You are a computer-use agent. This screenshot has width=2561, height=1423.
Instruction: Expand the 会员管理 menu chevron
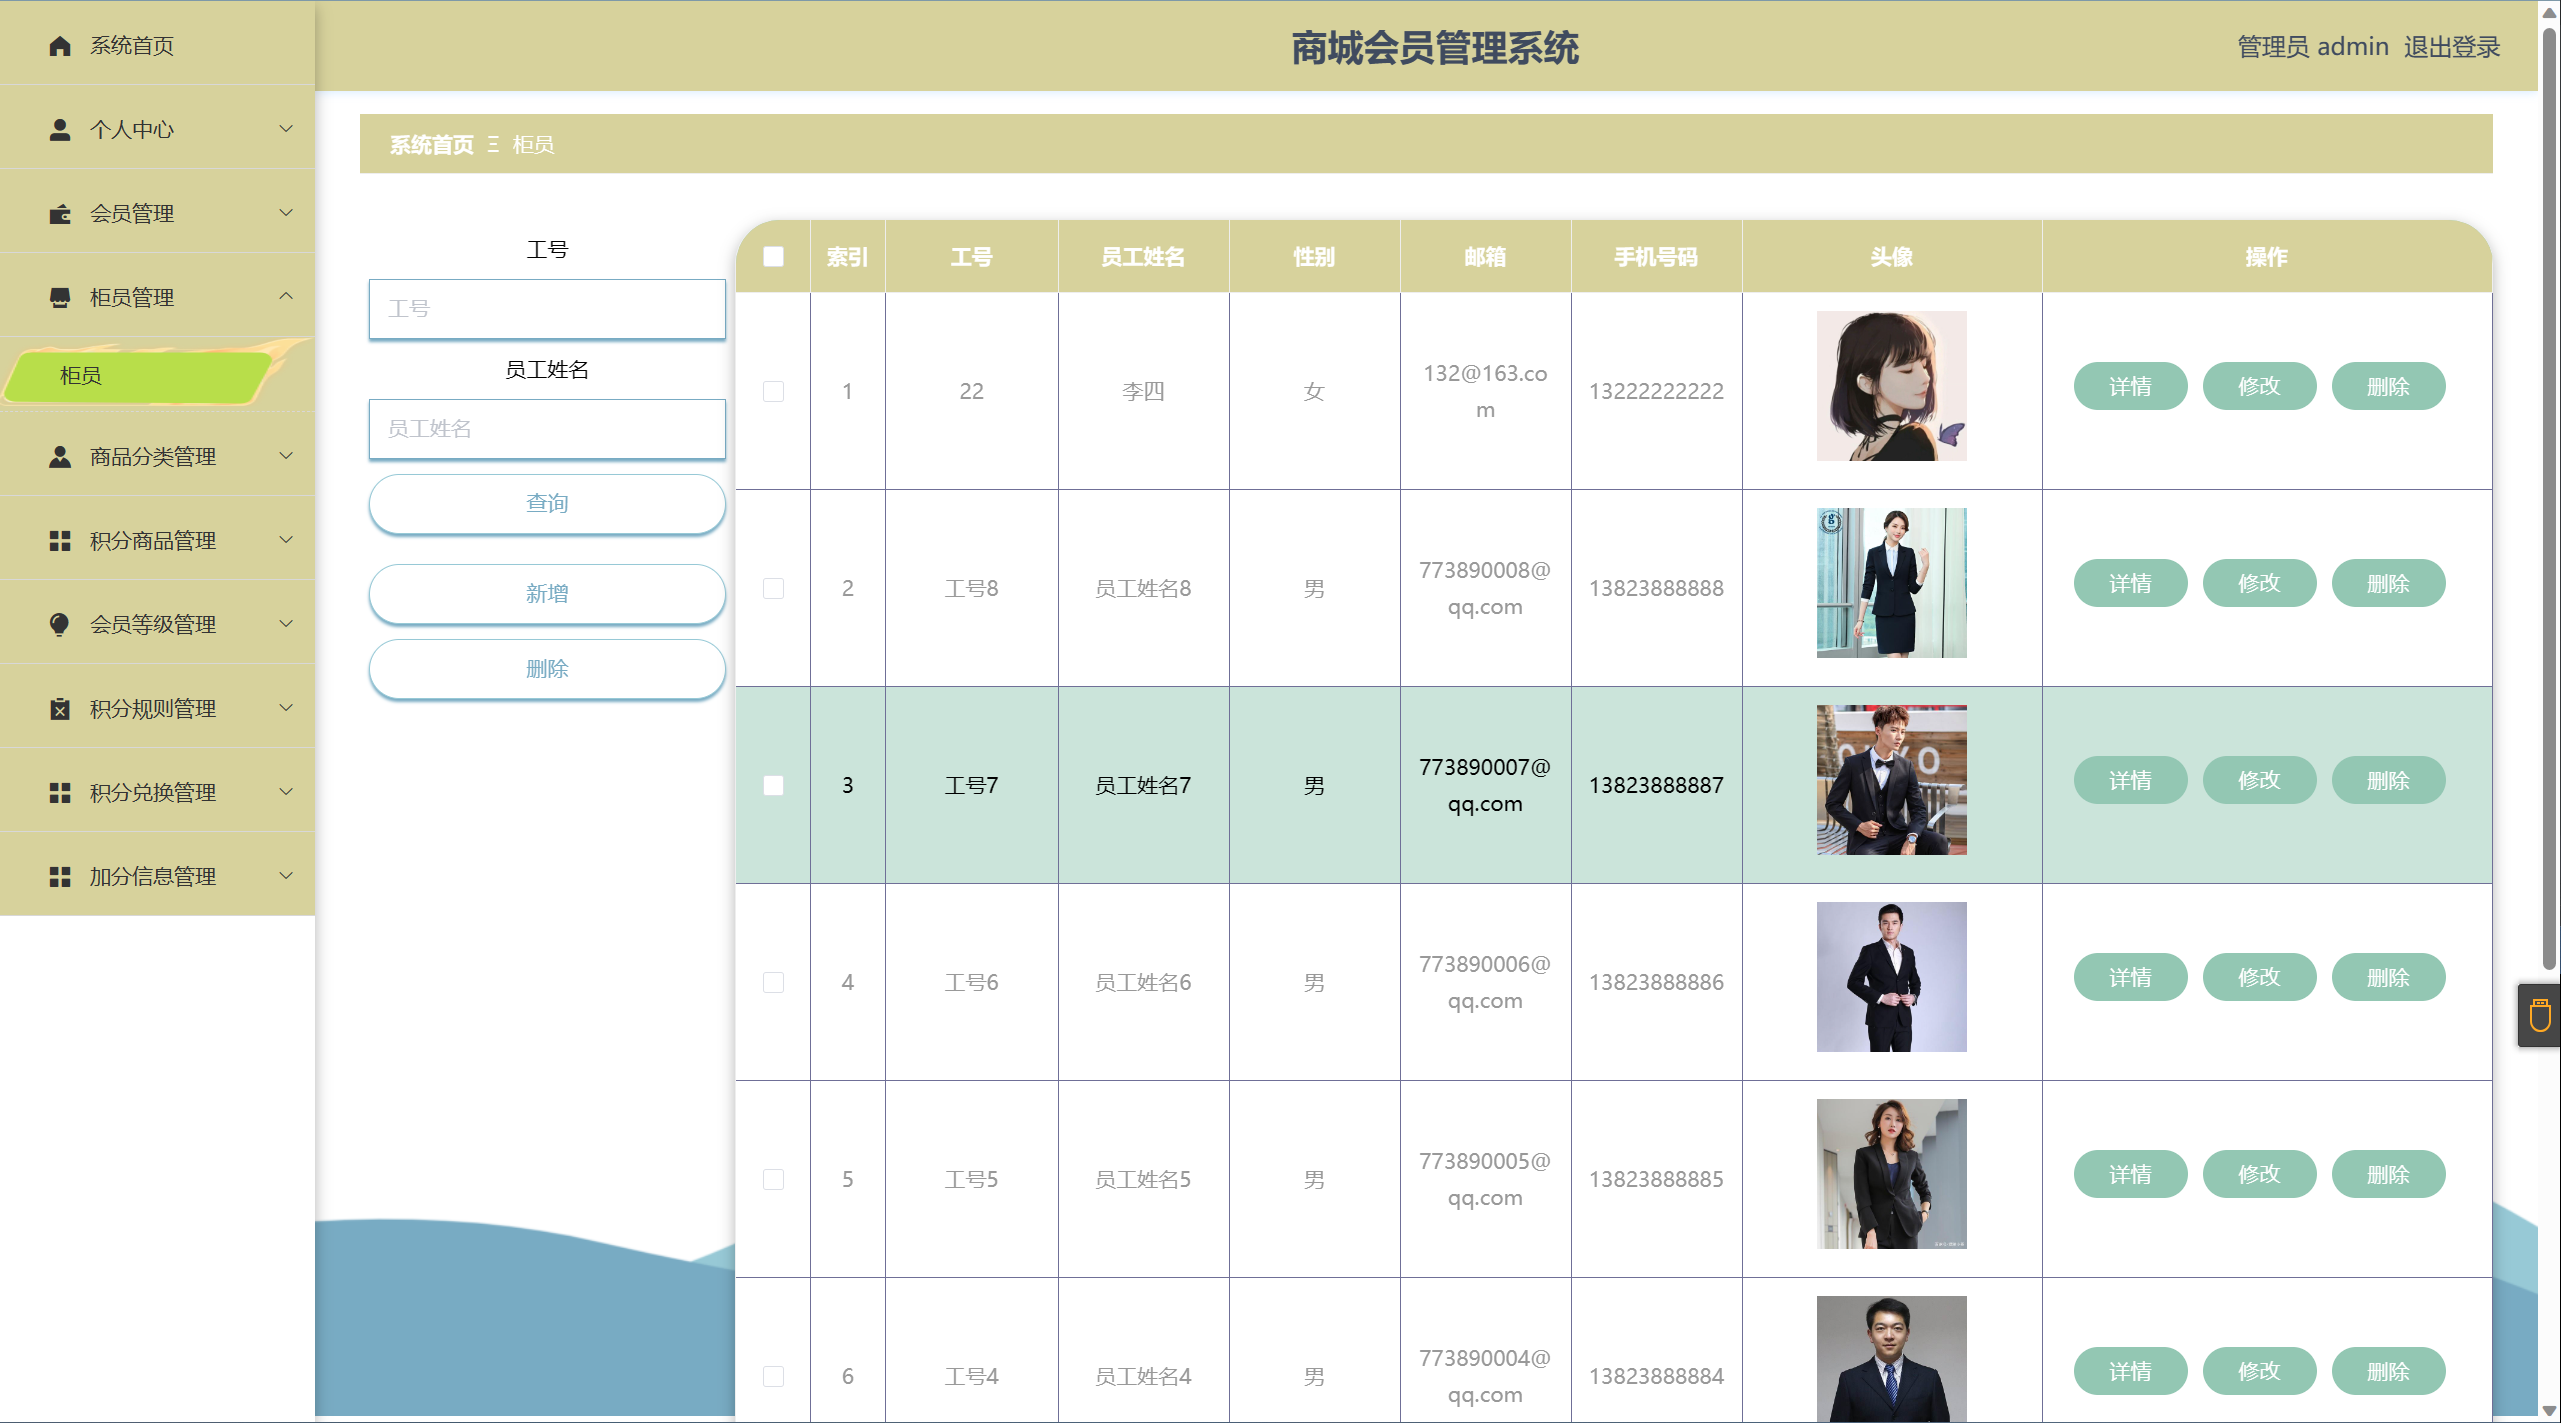pyautogui.click(x=286, y=213)
